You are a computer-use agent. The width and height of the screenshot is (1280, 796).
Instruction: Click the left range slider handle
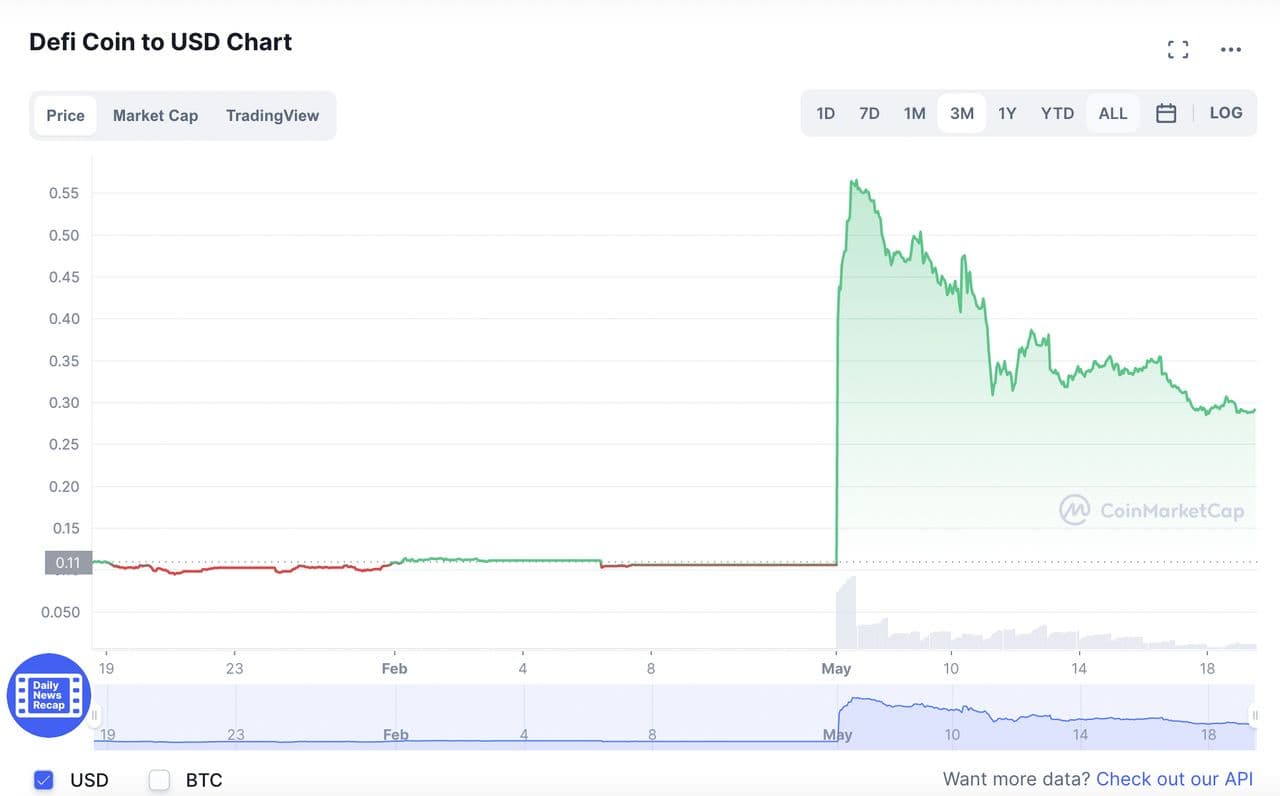95,716
